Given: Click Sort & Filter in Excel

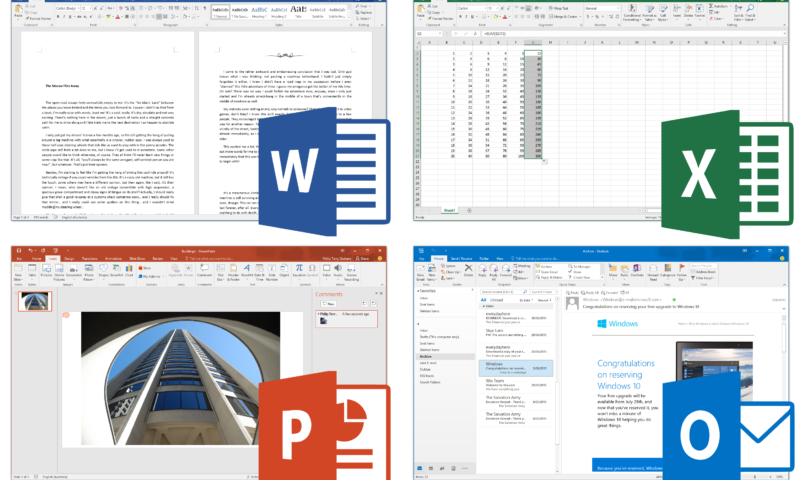Looking at the screenshot, I should click(x=738, y=13).
